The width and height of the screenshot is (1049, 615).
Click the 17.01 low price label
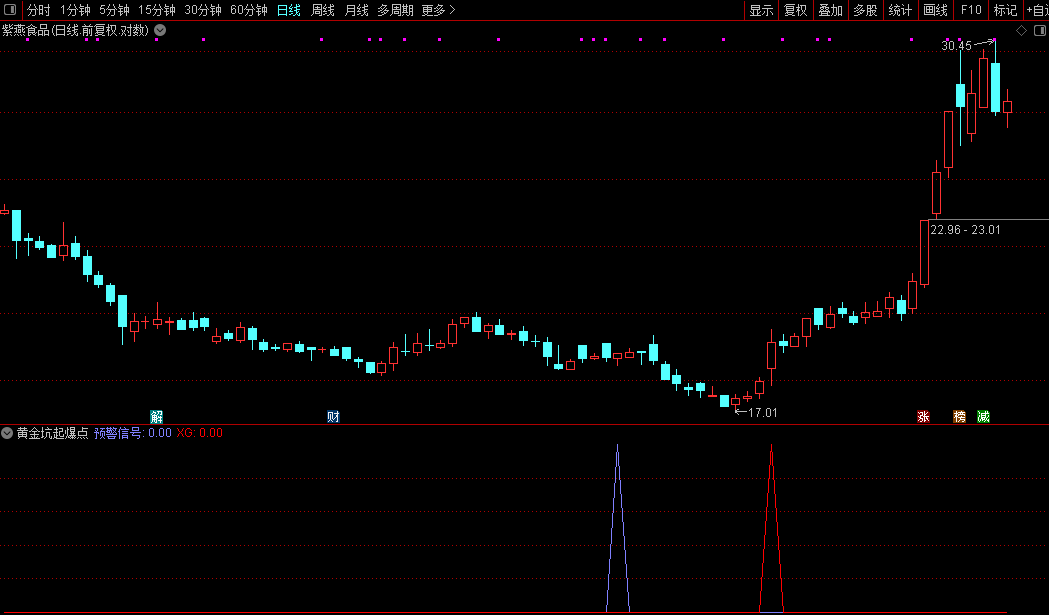[763, 413]
